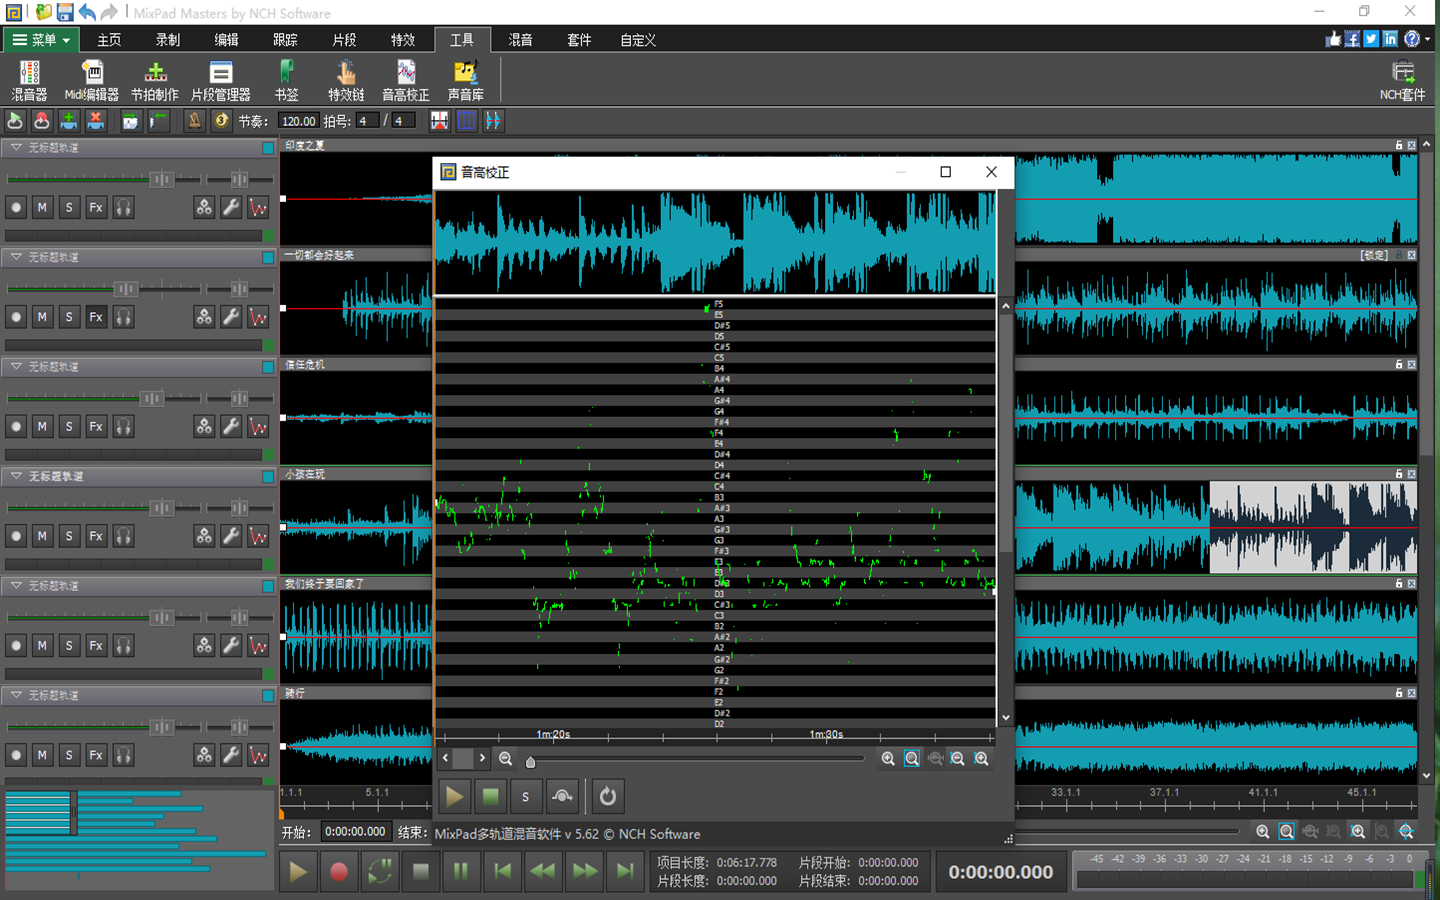
Task: Open the 特效链 effect chain
Action: pos(346,80)
